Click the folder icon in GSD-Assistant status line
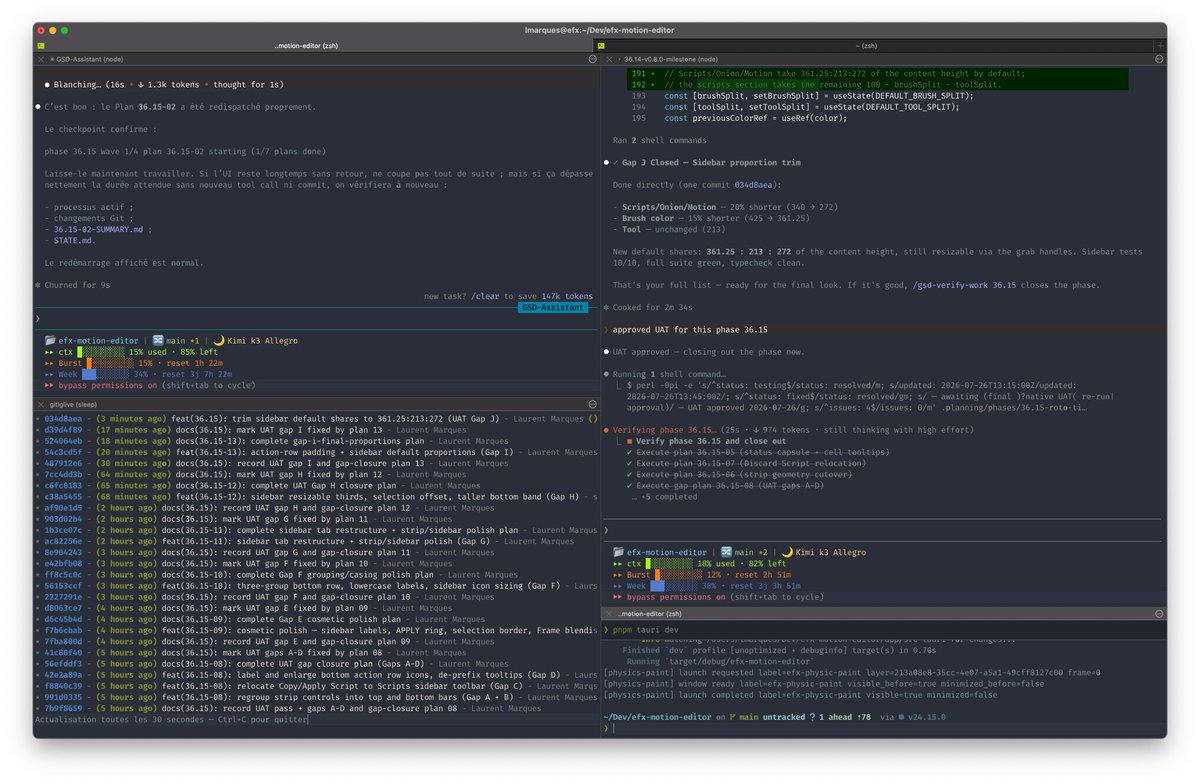The width and height of the screenshot is (1200, 782). (x=50, y=341)
